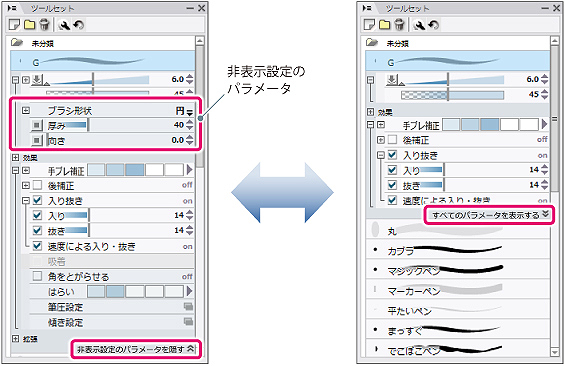Open the wrench settings icon in right panel

tap(419, 25)
